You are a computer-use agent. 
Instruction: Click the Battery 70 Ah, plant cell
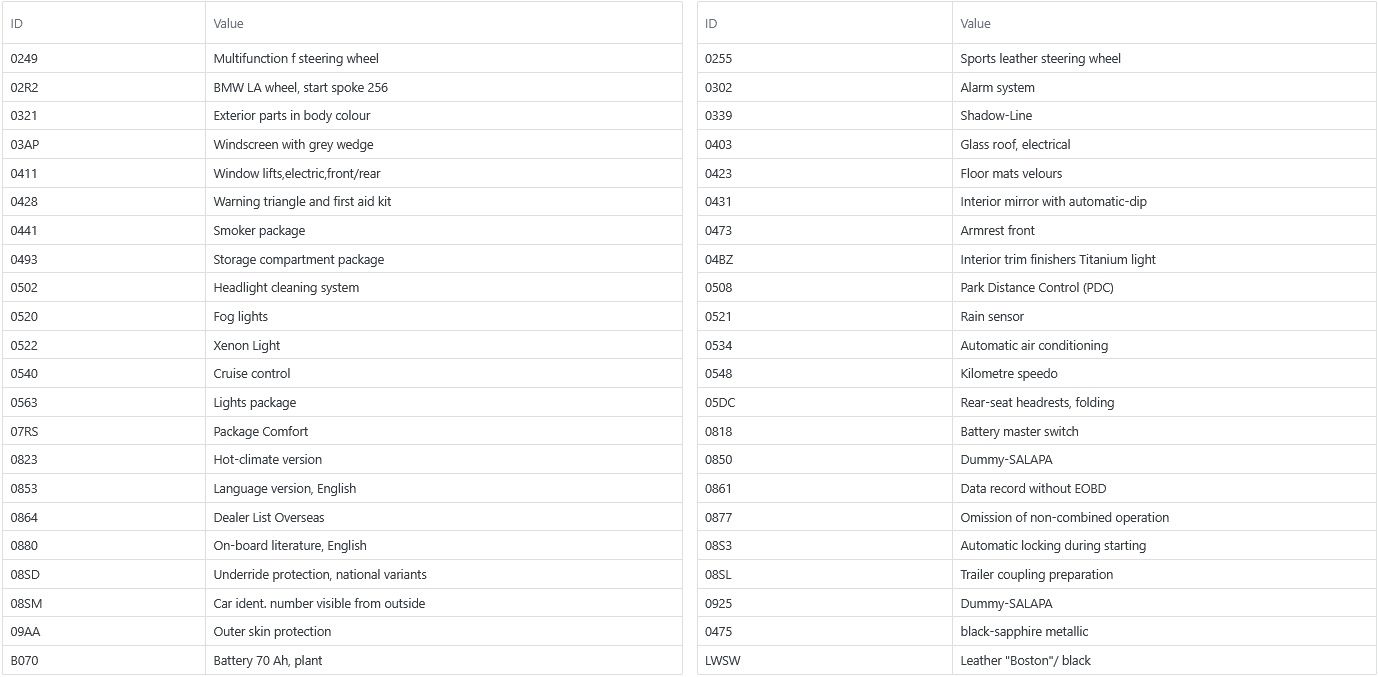(x=444, y=660)
